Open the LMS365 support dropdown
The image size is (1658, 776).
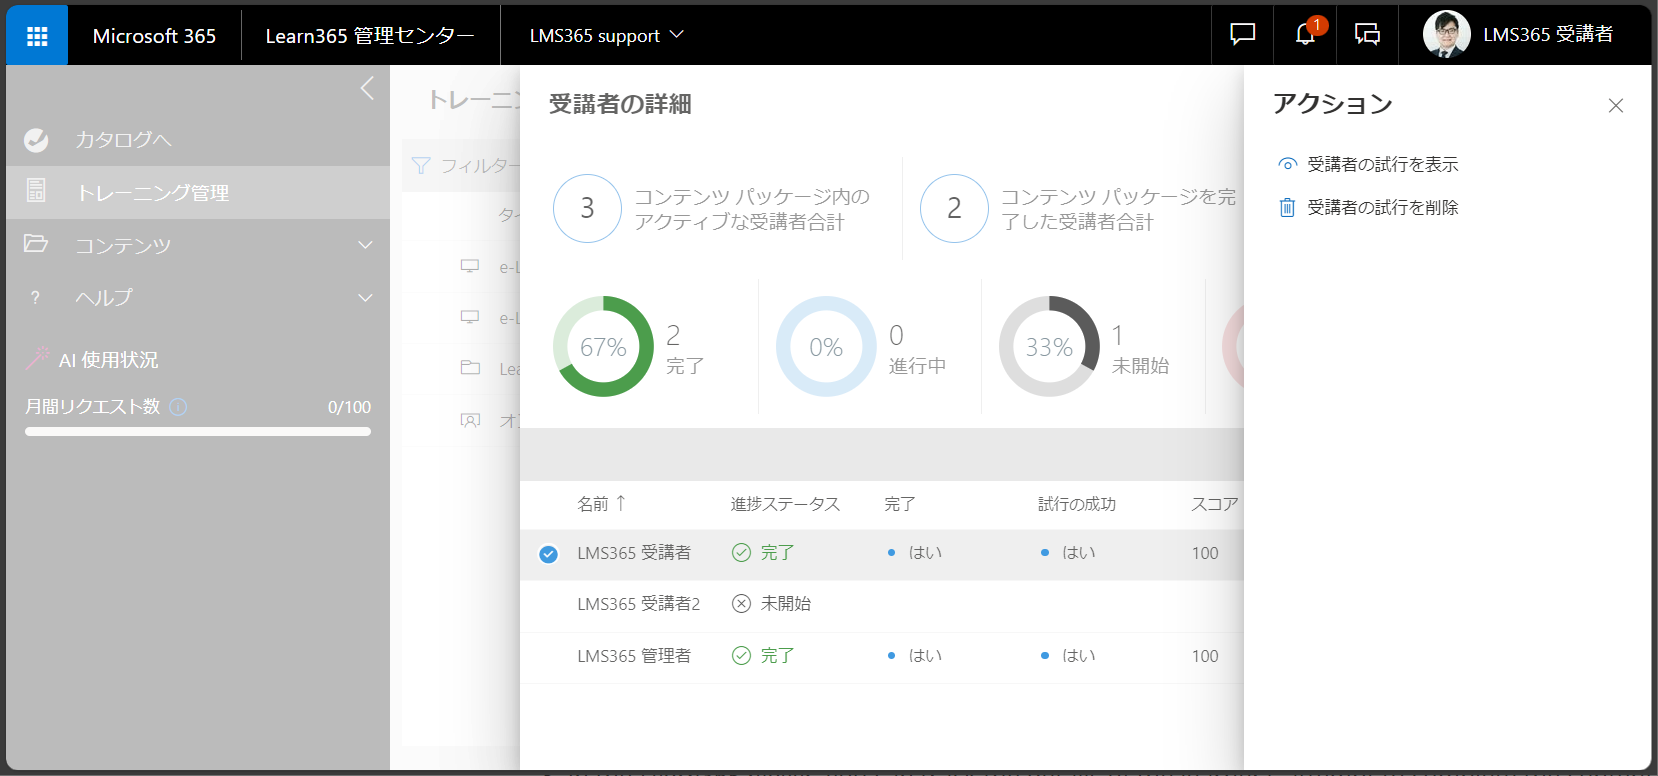[606, 35]
